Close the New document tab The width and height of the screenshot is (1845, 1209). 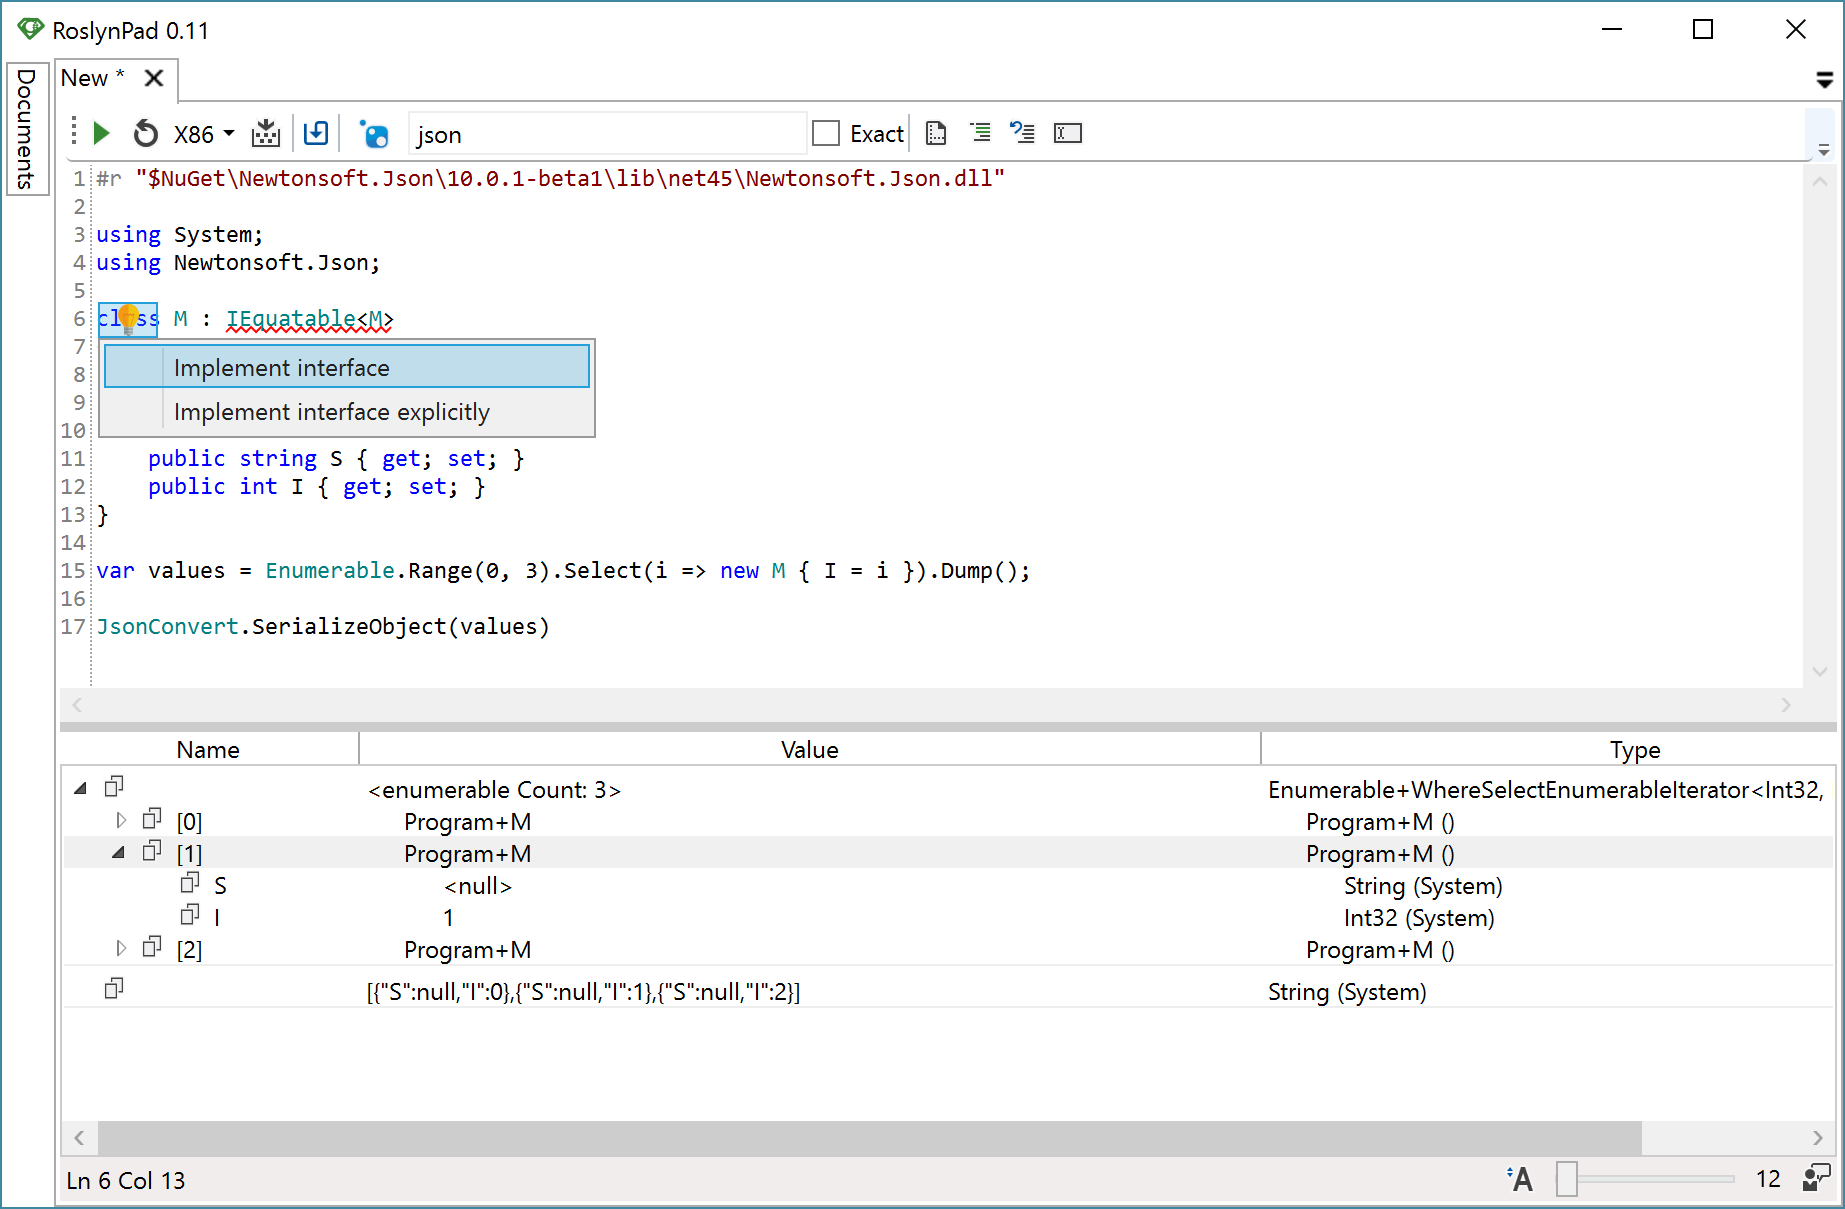154,78
